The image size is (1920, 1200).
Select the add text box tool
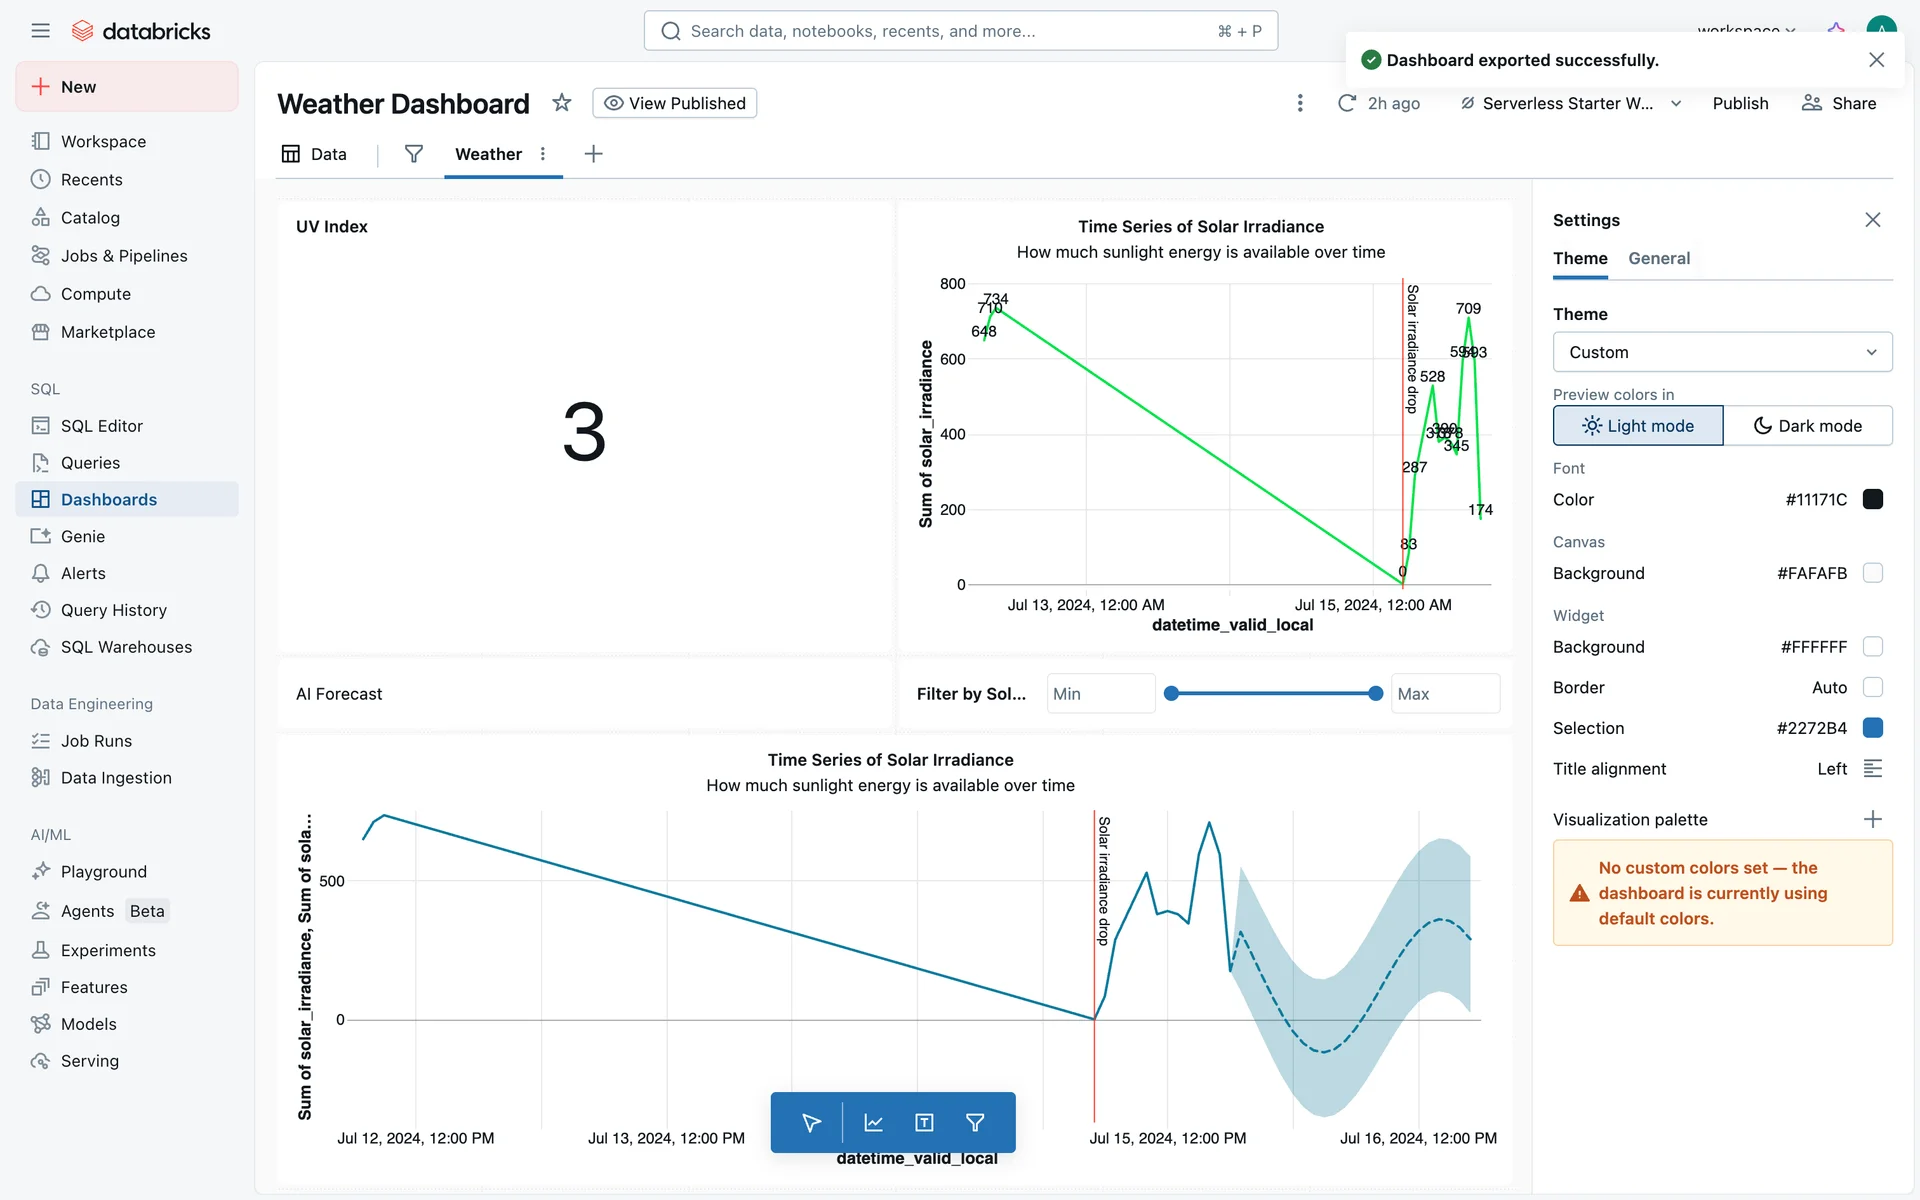point(924,1123)
